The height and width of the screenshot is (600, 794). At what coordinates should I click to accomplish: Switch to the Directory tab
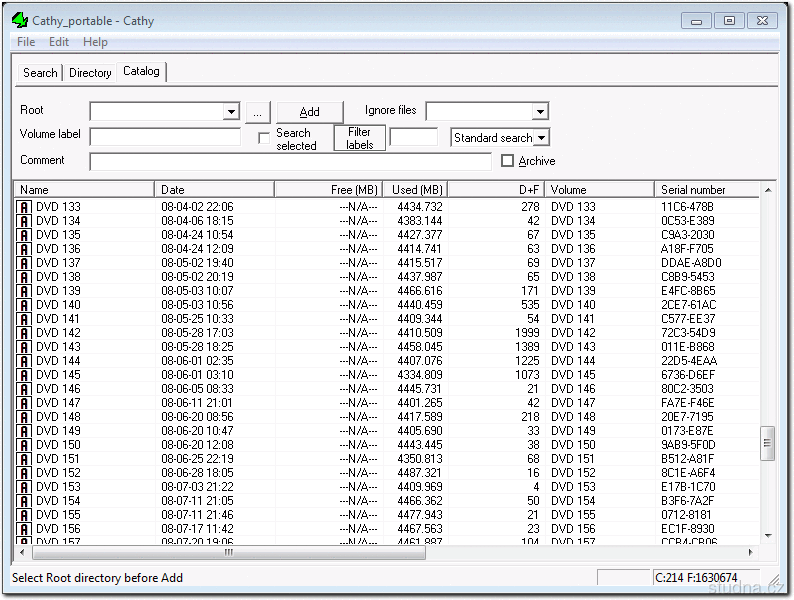(90, 73)
